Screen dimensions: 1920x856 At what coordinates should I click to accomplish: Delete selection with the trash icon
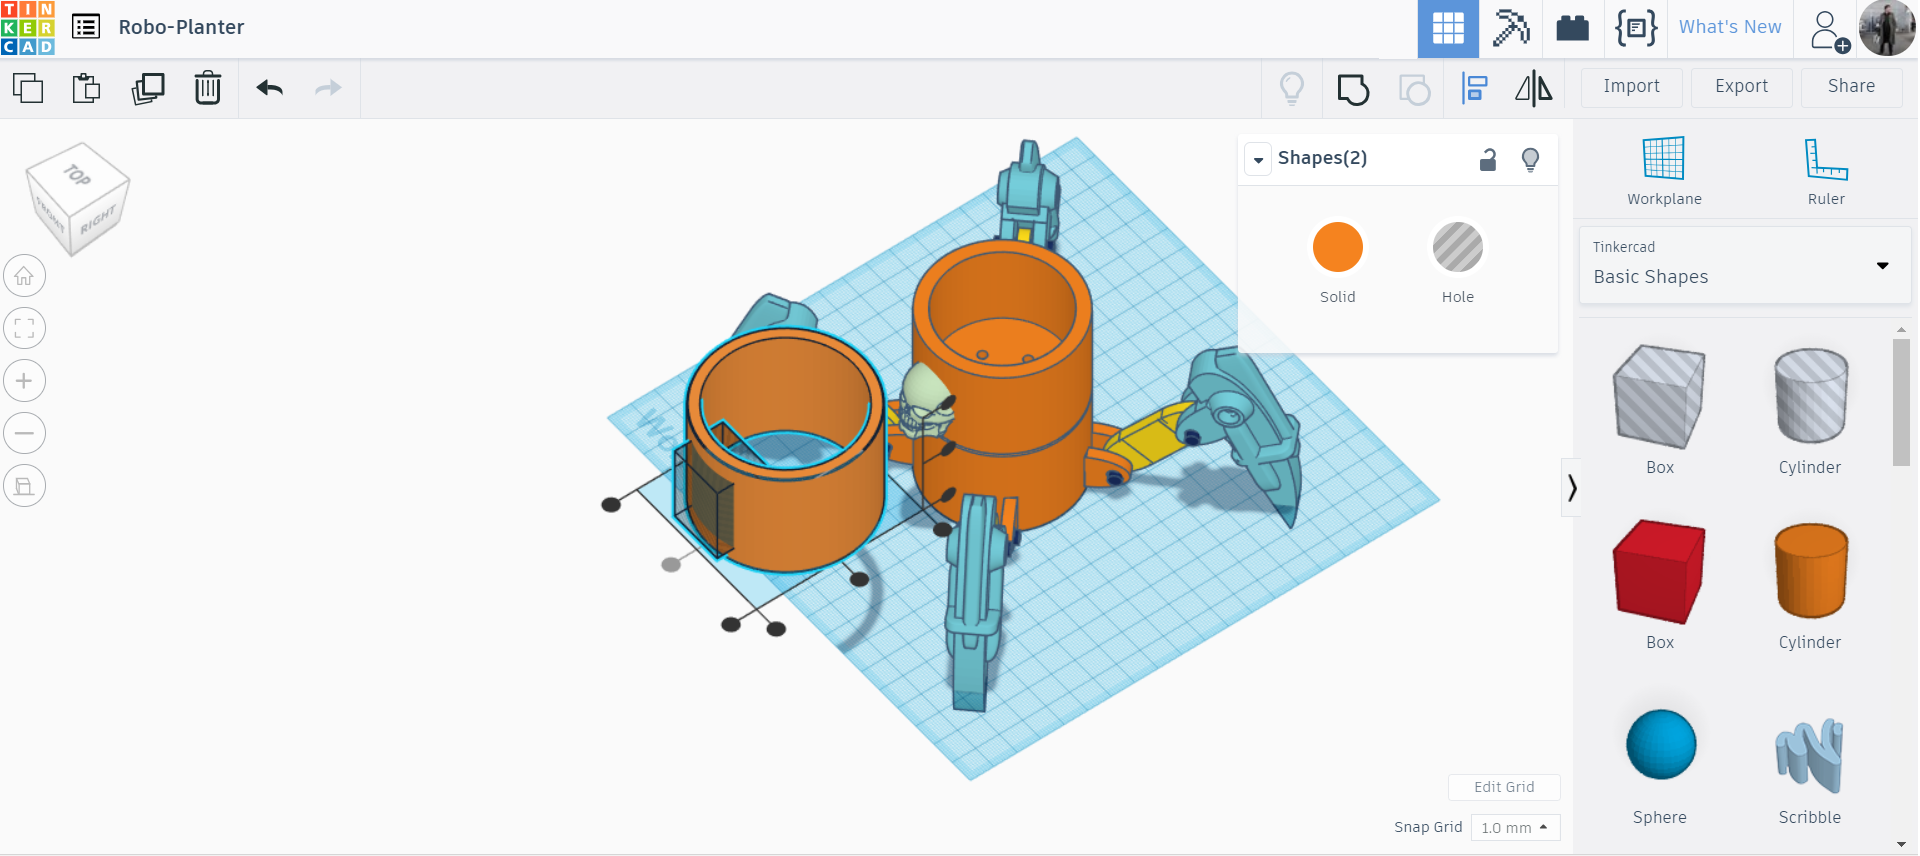tap(208, 88)
